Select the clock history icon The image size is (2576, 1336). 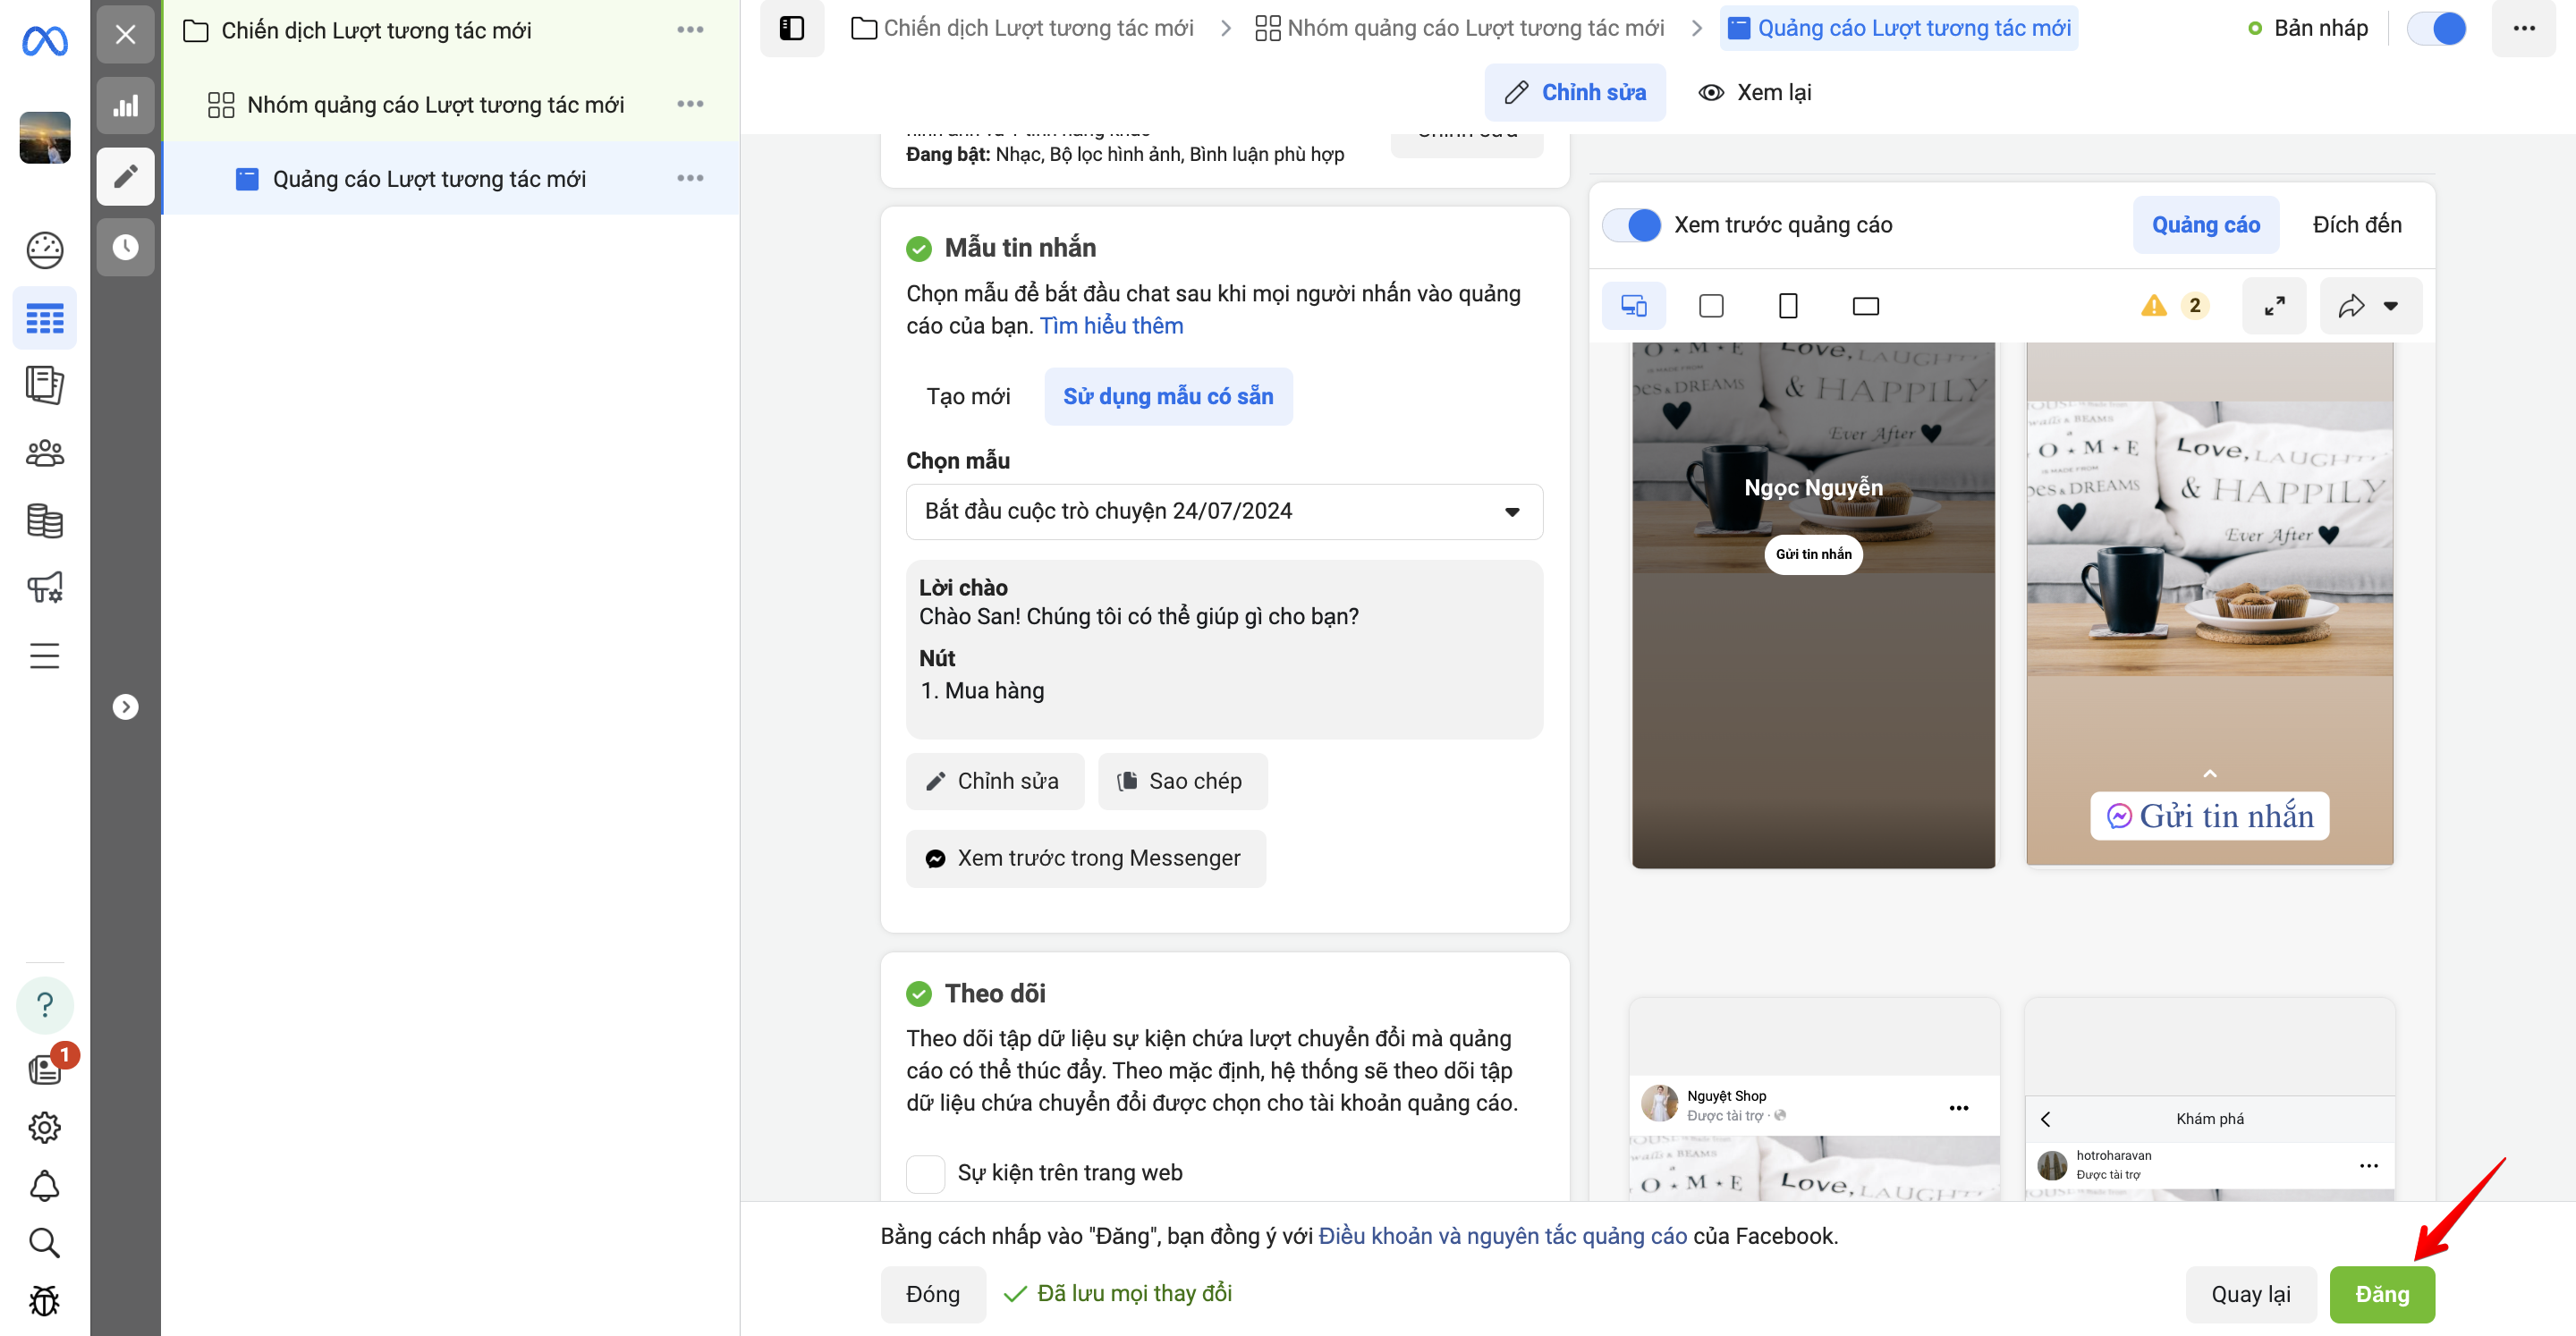click(x=125, y=247)
